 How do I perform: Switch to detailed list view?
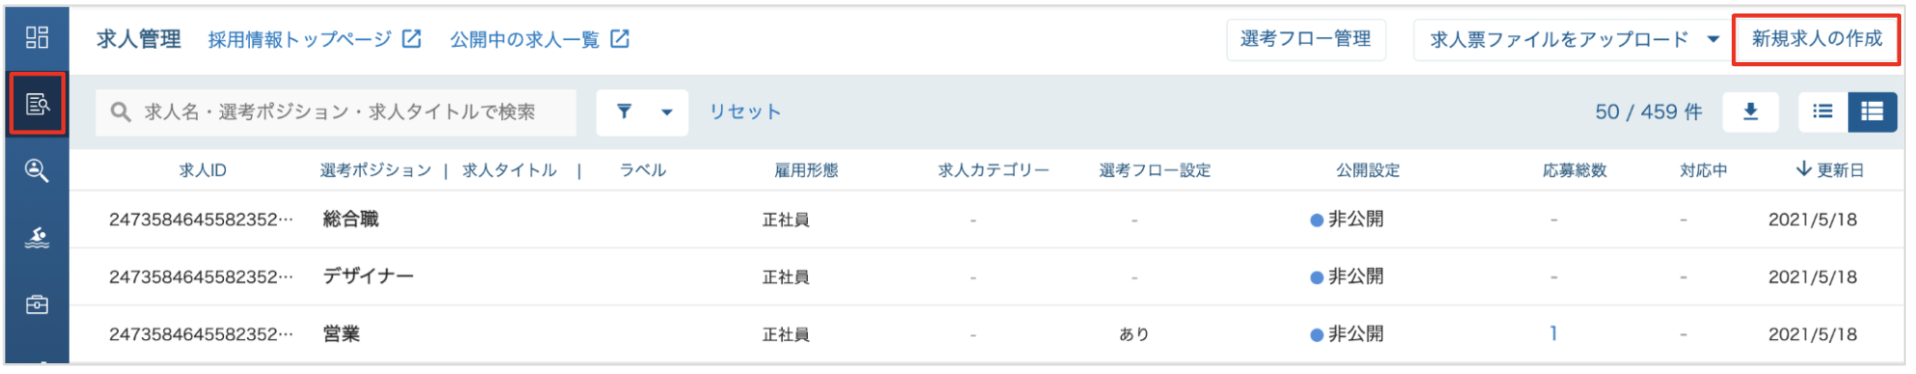1872,112
